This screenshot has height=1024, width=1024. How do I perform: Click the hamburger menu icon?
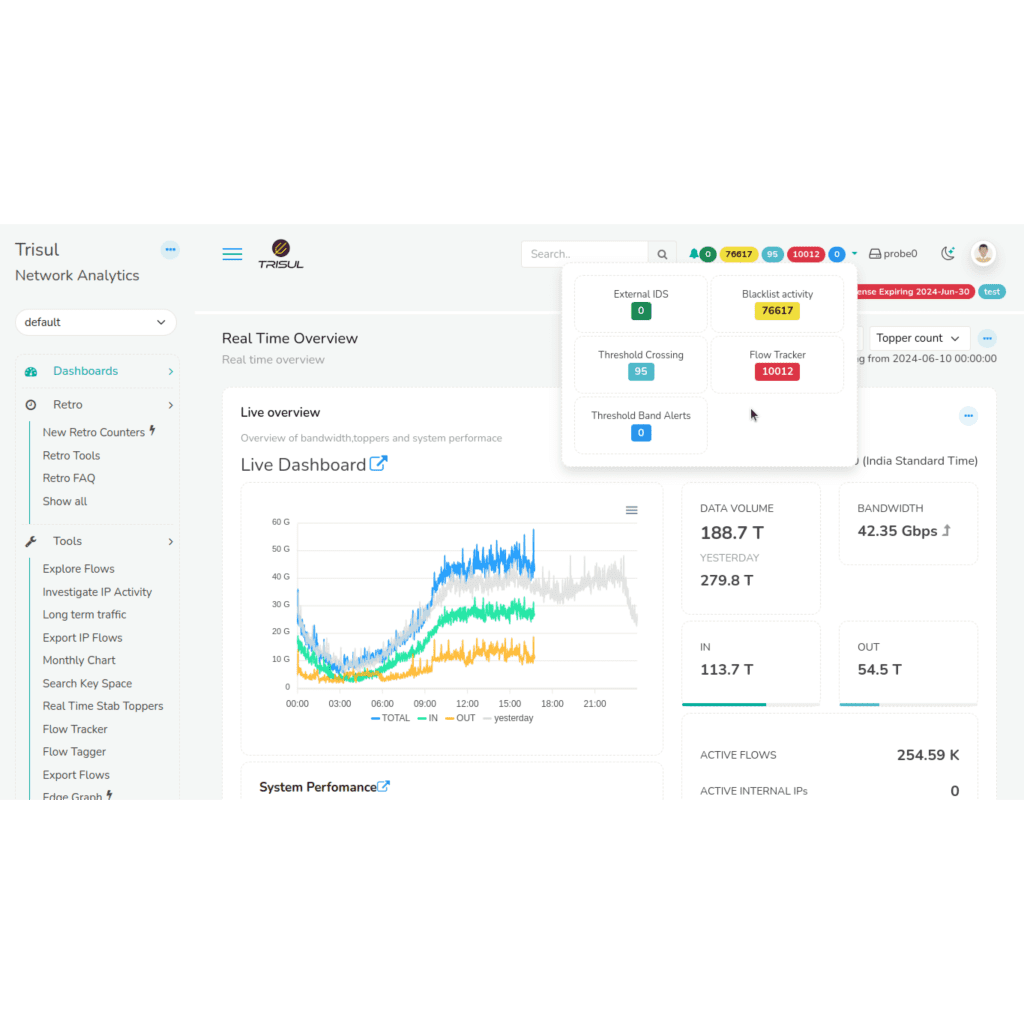pyautogui.click(x=232, y=254)
